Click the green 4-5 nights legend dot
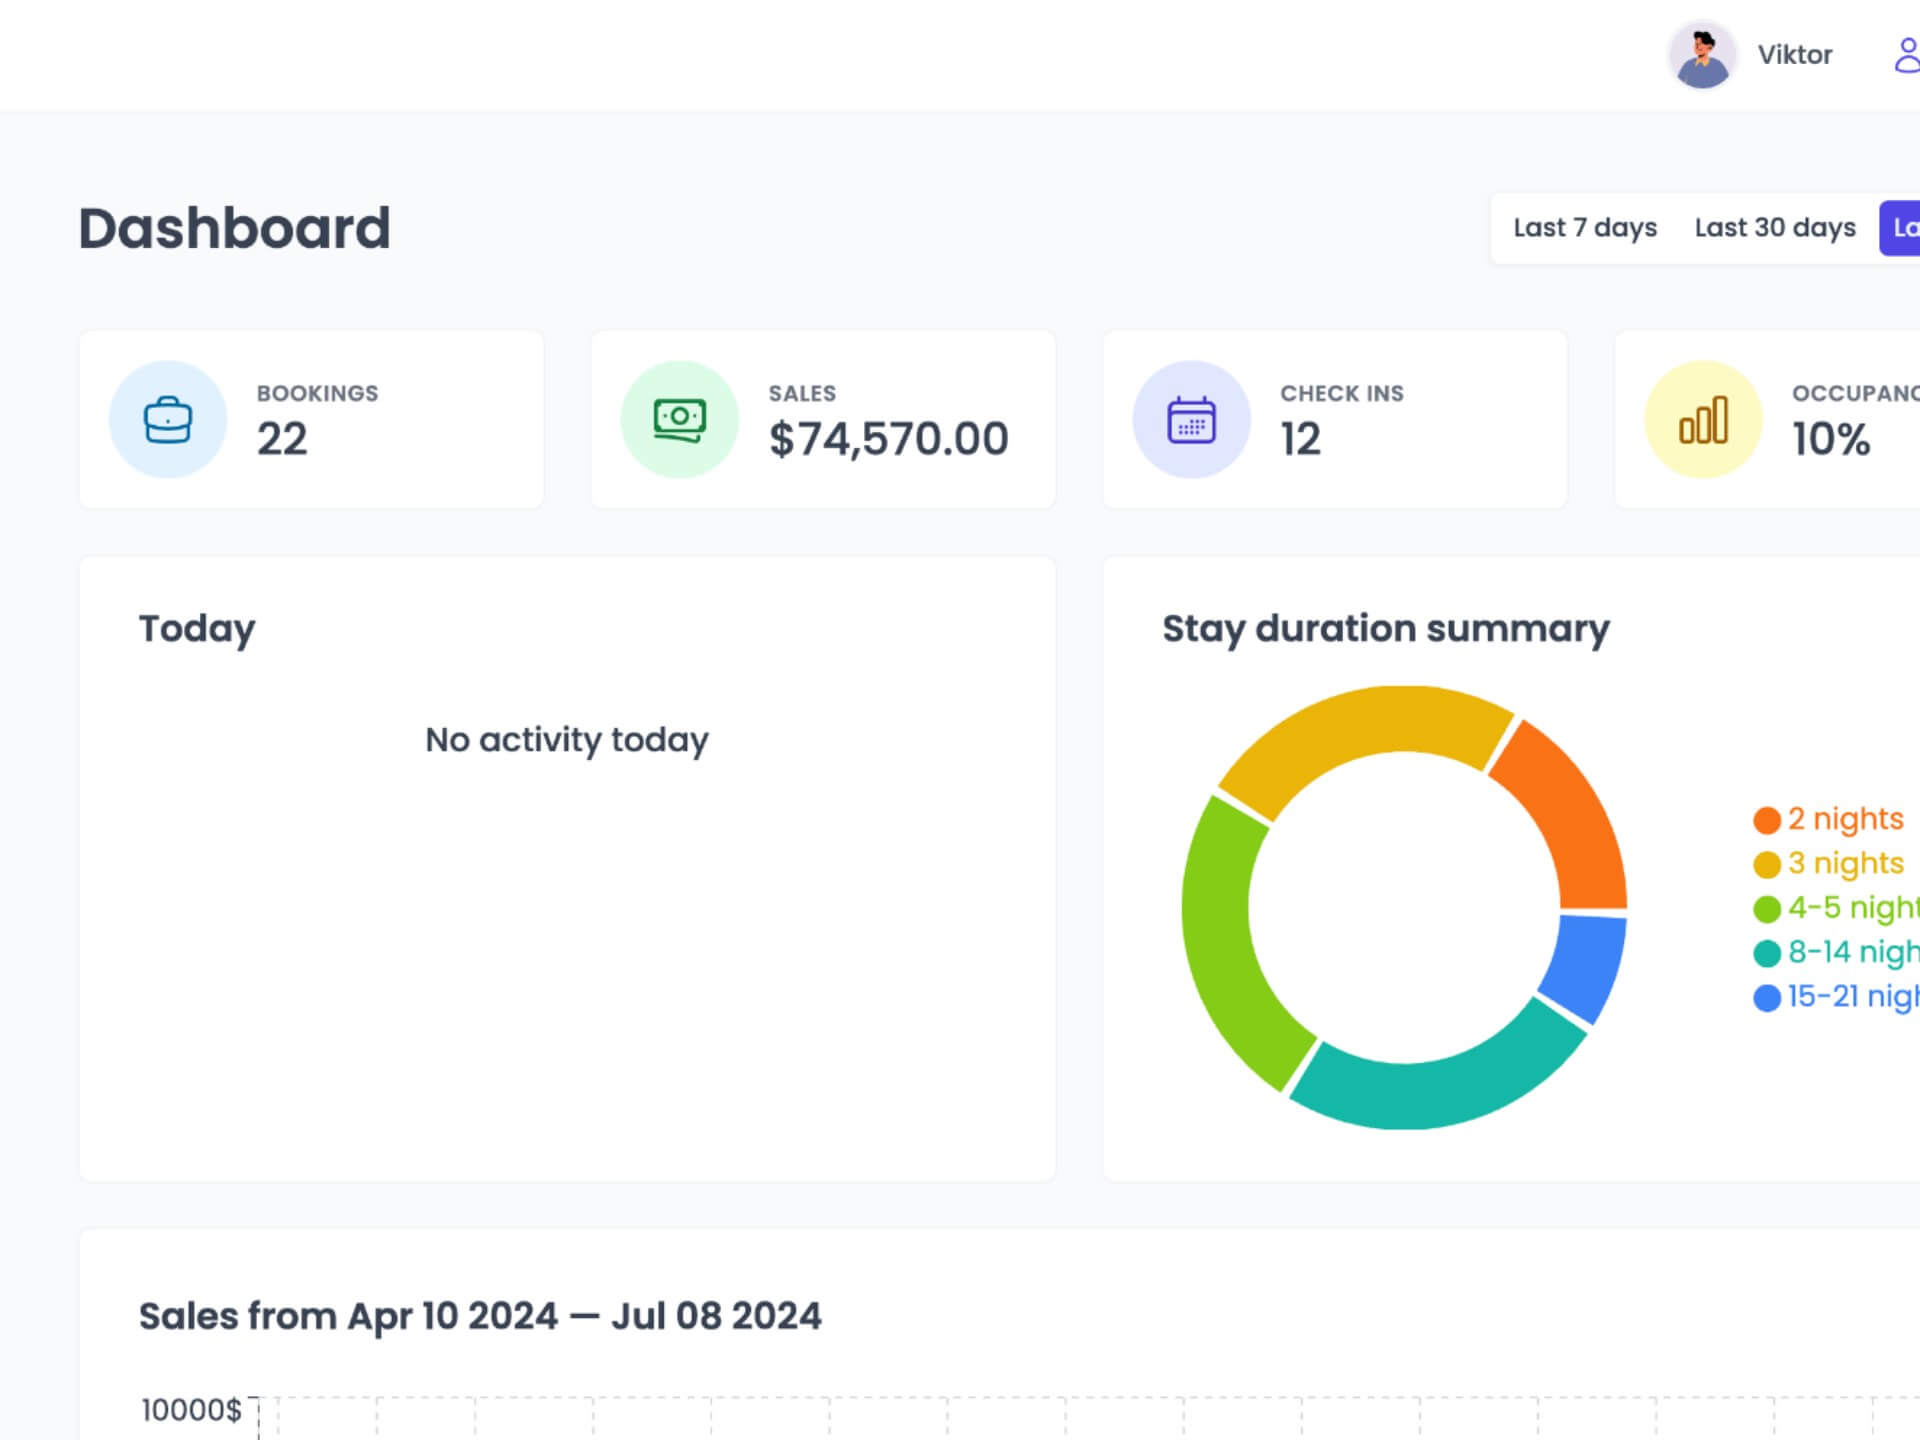 click(x=1767, y=908)
